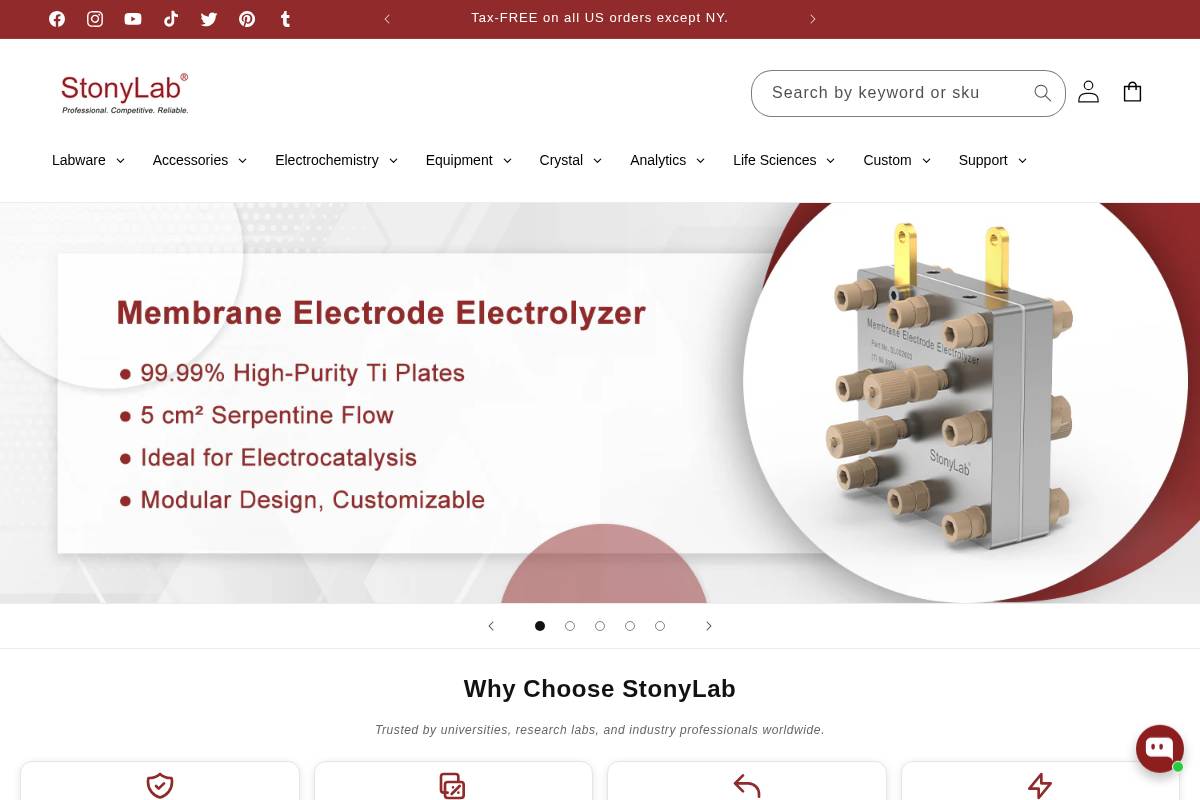Image resolution: width=1200 pixels, height=800 pixels.
Task: Show next announcement in top bar
Action: pyautogui.click(x=813, y=19)
